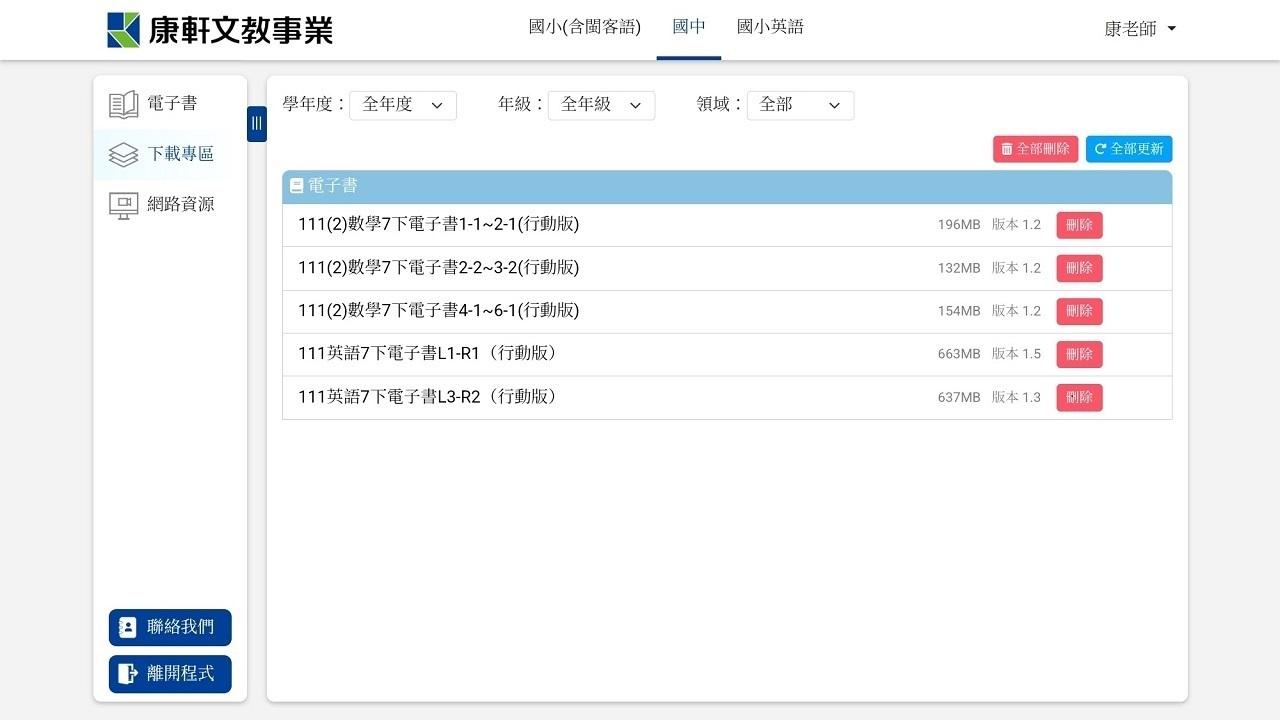The width and height of the screenshot is (1280, 720).
Task: Open the 網路資源 monitor icon
Action: pos(123,205)
